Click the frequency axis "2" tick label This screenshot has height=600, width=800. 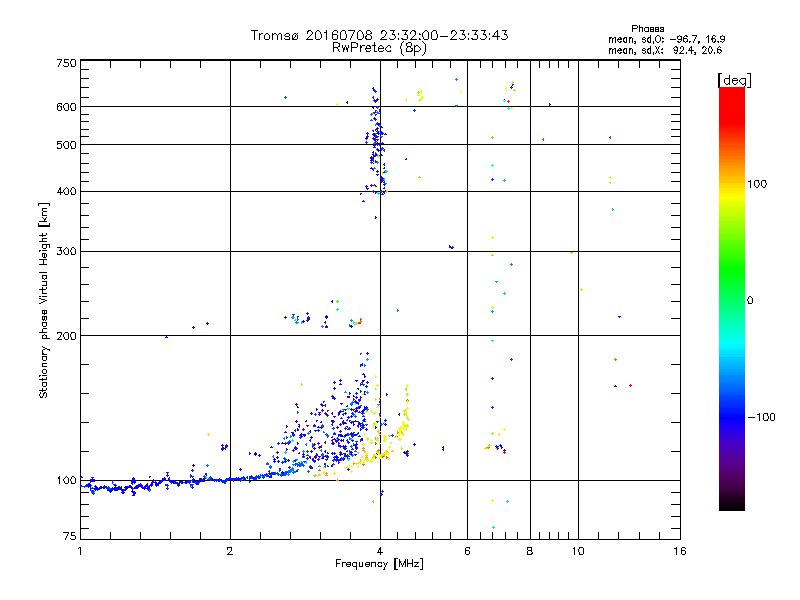[230, 551]
